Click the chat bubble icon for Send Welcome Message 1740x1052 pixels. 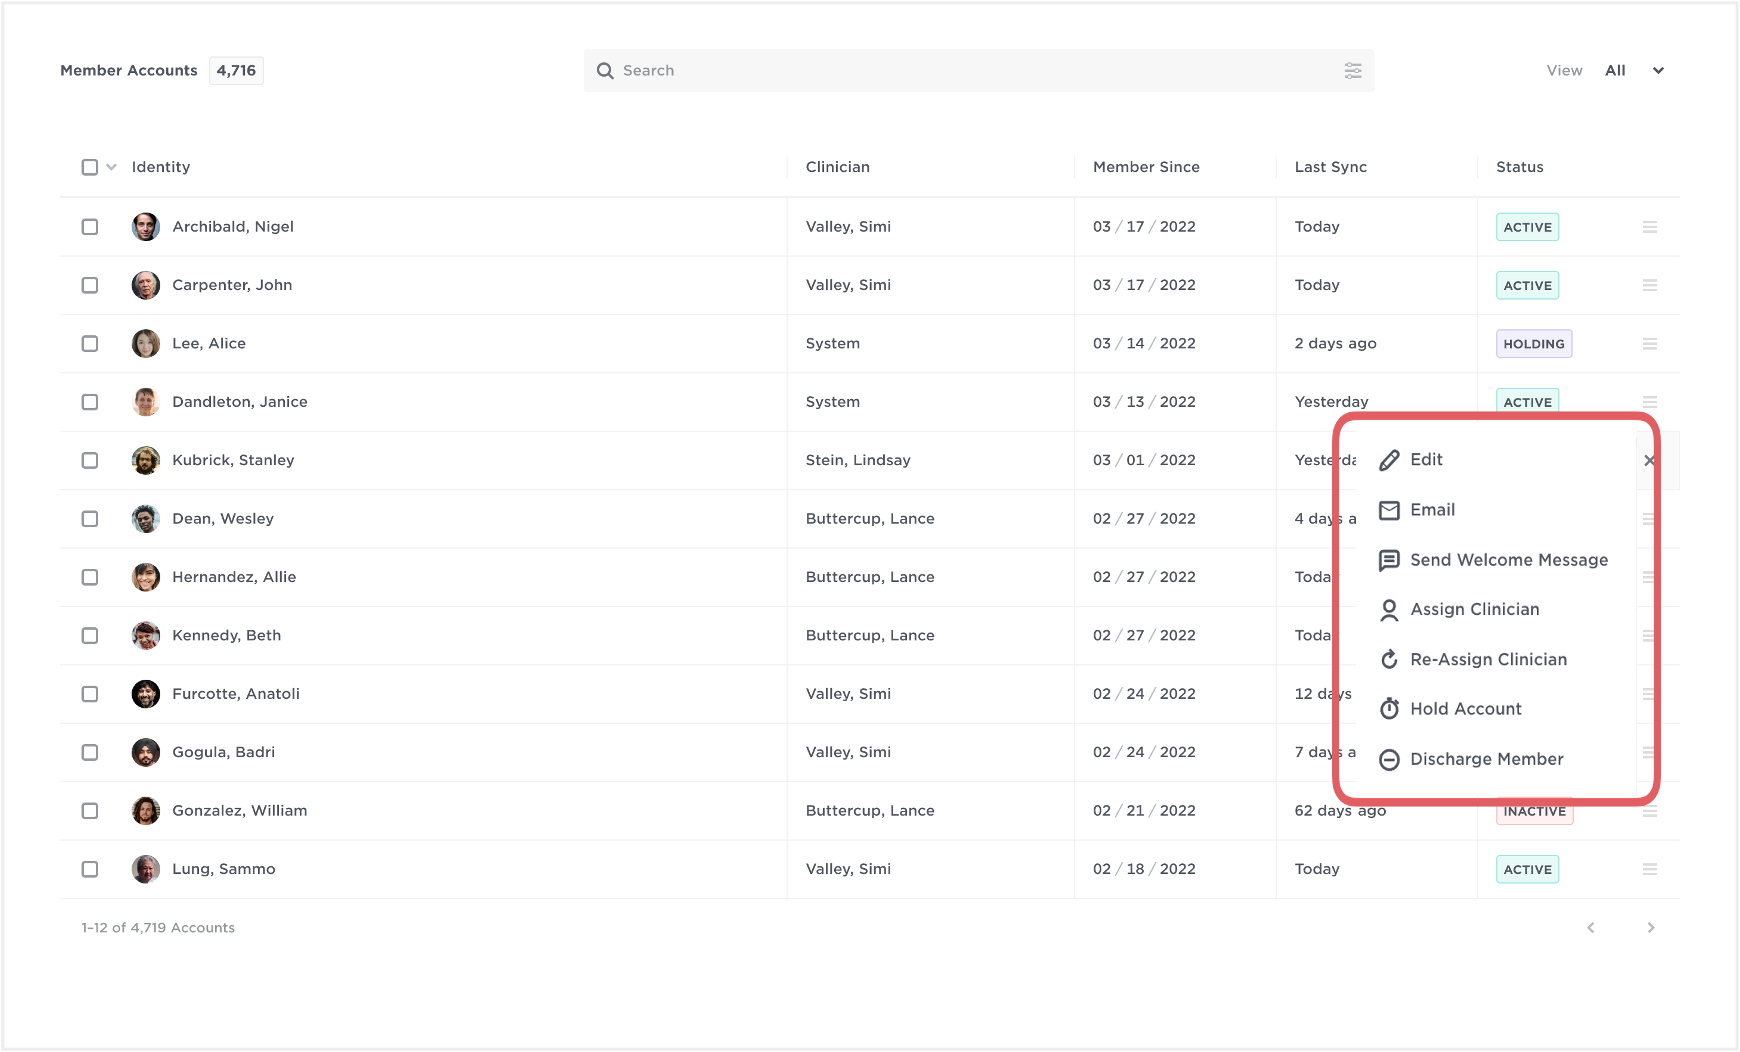point(1389,560)
